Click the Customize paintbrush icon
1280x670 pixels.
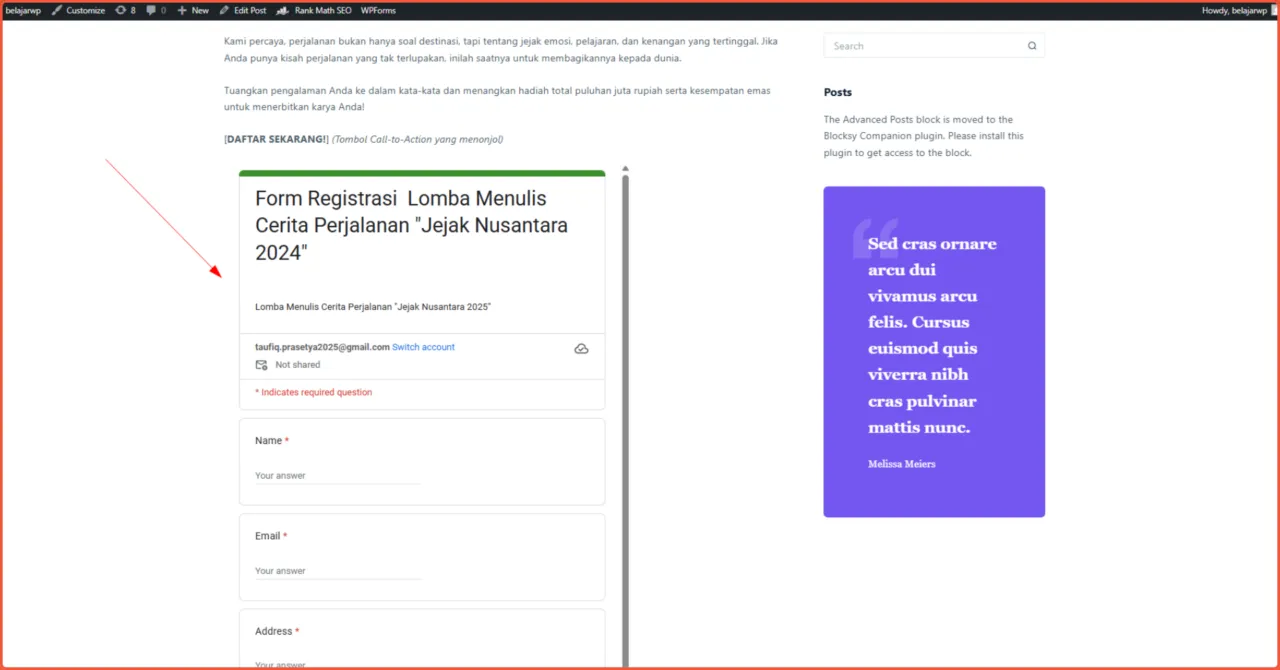pos(57,10)
